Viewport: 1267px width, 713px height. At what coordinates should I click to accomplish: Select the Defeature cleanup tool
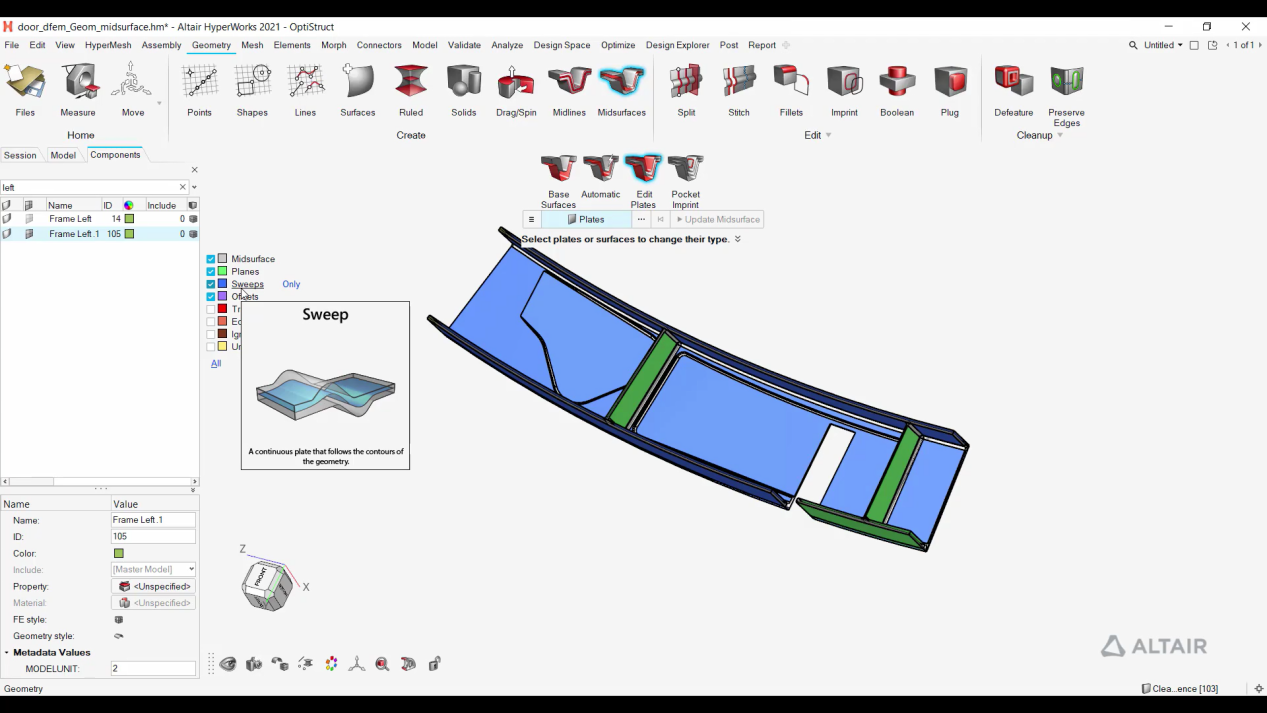[x=1014, y=91]
